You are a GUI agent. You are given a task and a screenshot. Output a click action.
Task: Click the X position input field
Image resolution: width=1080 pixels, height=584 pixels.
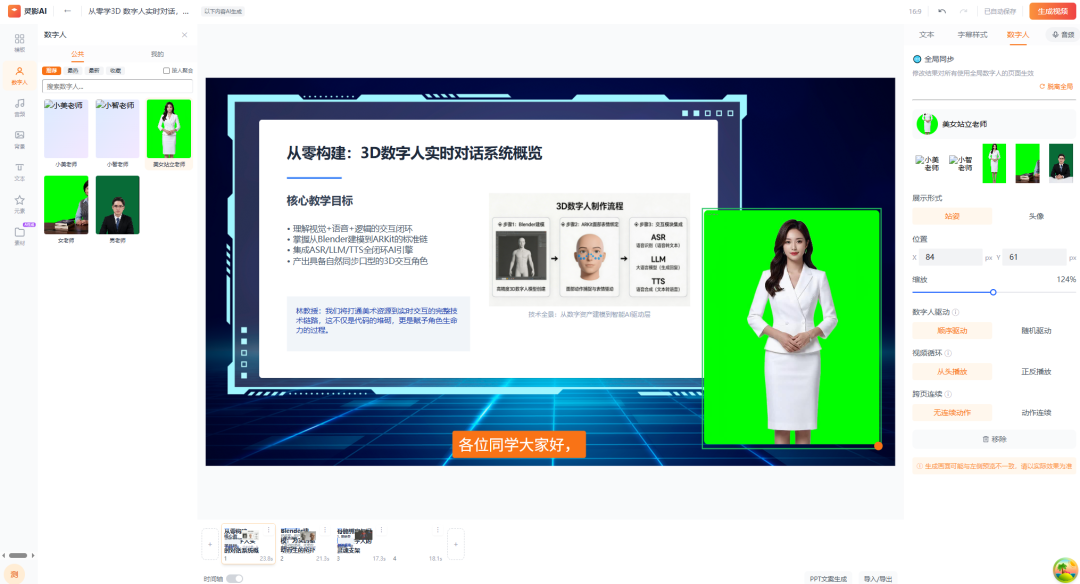click(x=952, y=257)
